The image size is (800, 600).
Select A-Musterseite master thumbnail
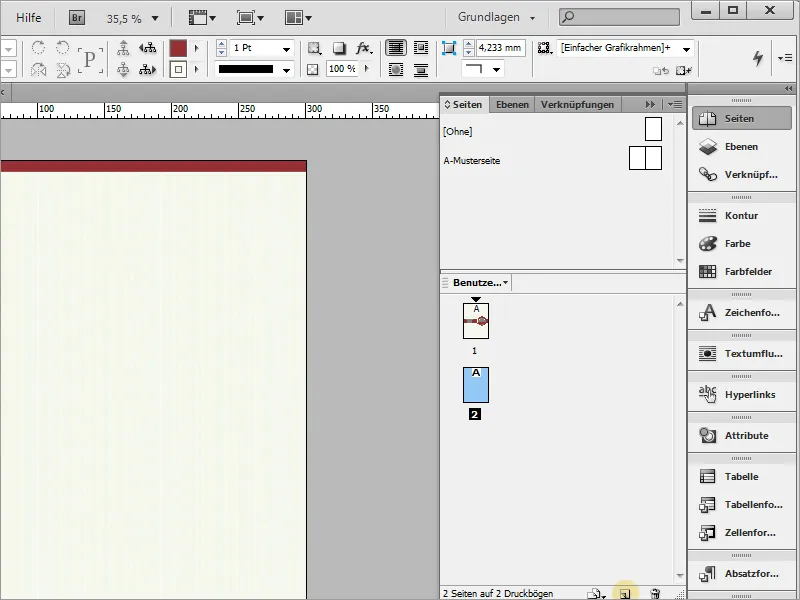point(645,158)
